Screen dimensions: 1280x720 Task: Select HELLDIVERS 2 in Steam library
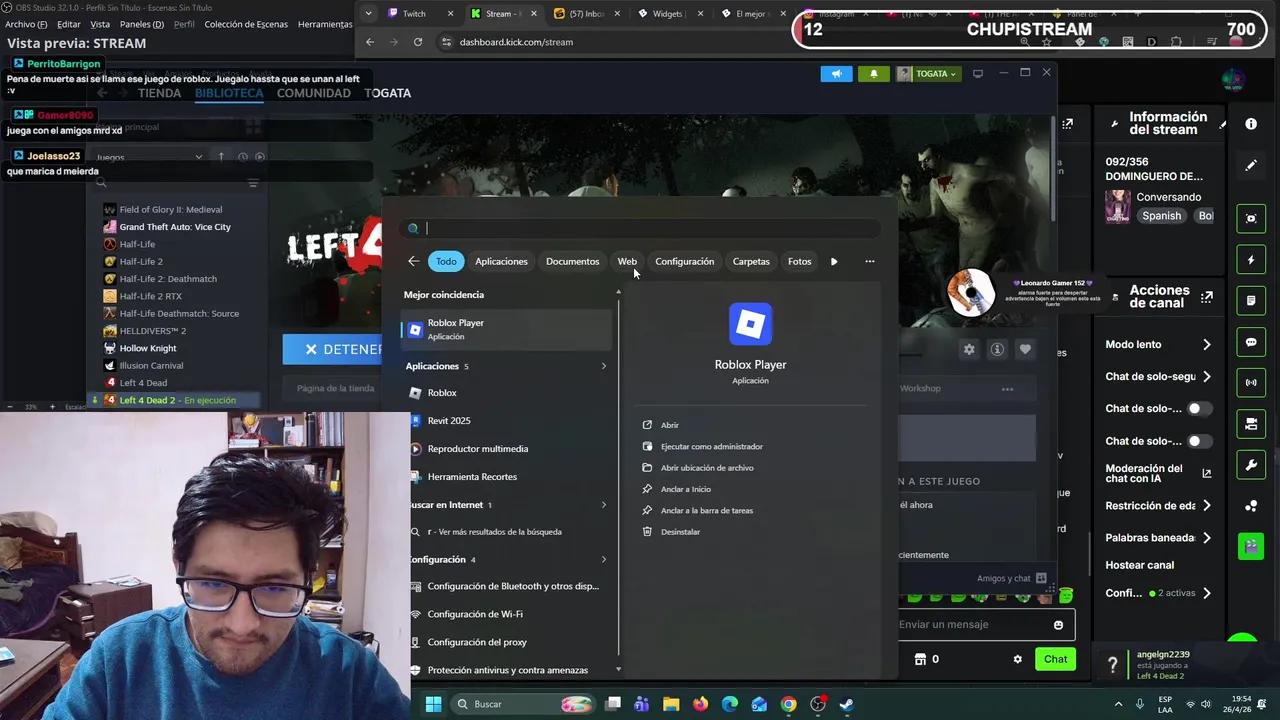click(152, 331)
